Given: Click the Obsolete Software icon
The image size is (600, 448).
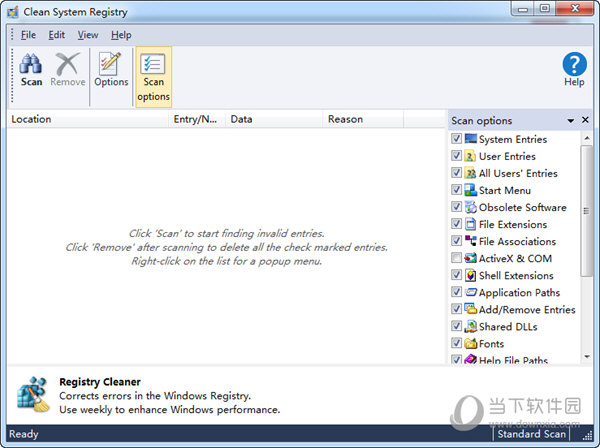Looking at the screenshot, I should pyautogui.click(x=470, y=207).
